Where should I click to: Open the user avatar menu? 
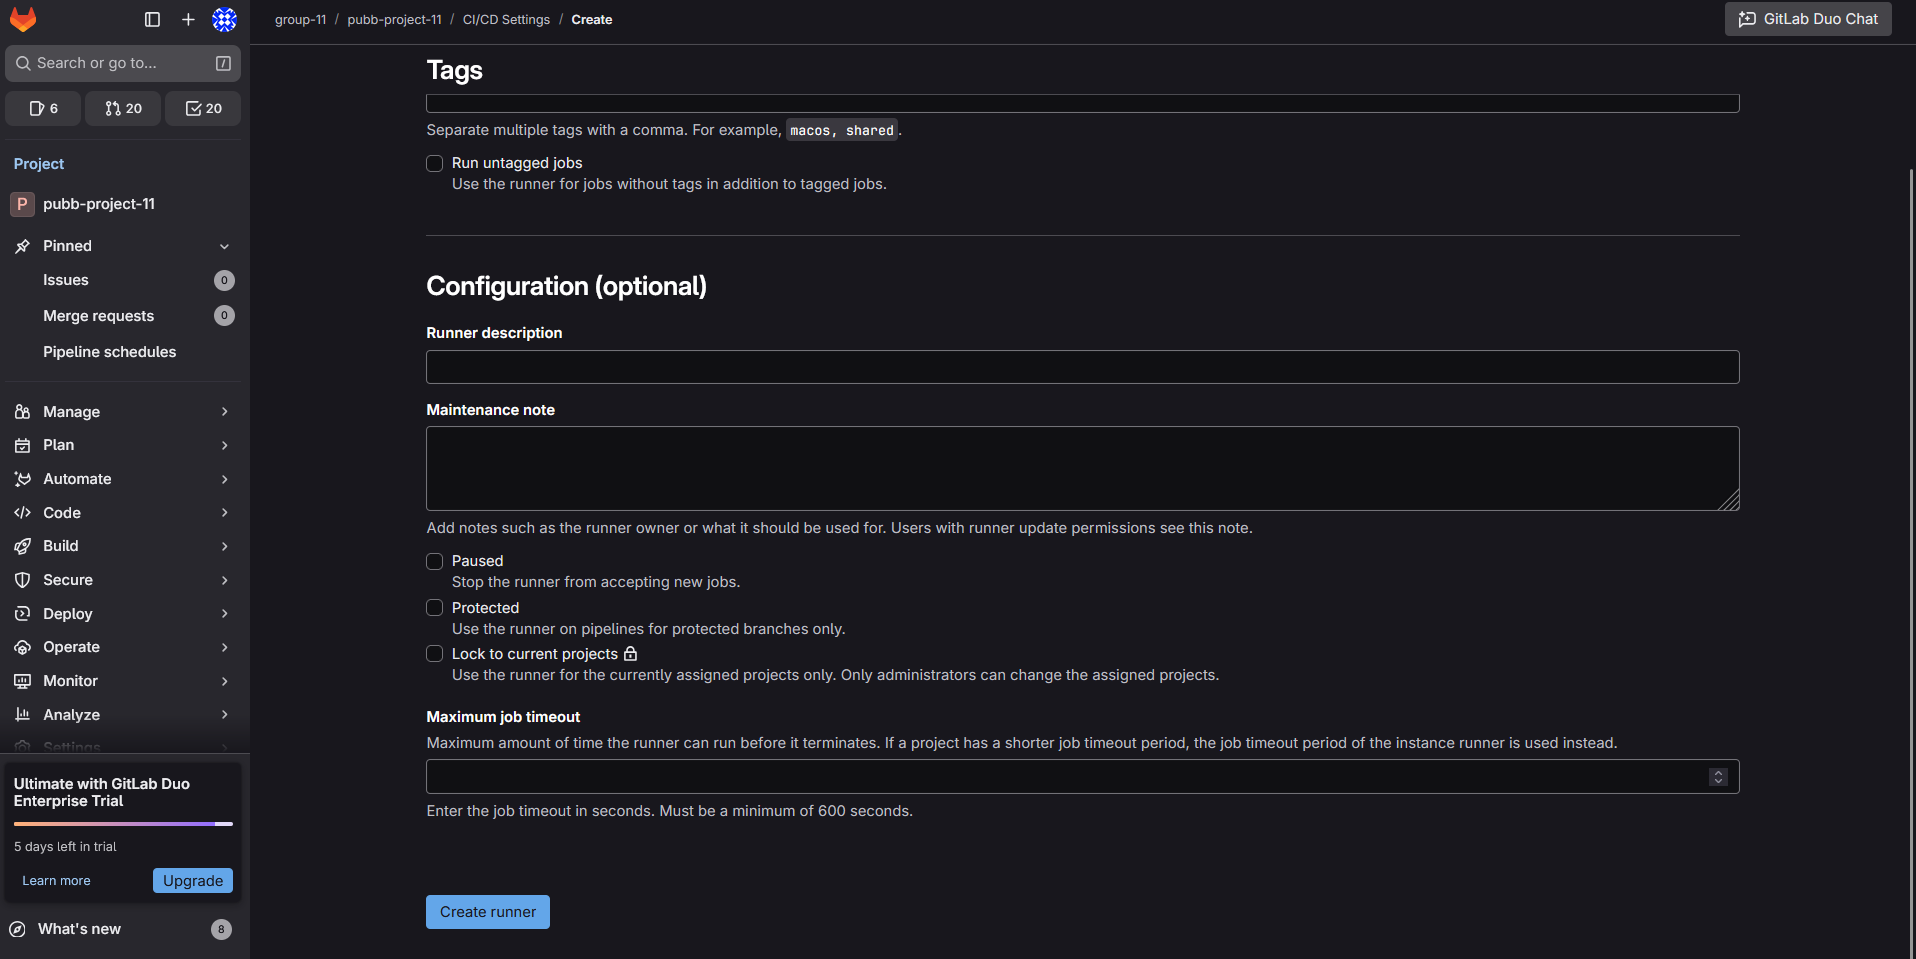coord(224,19)
